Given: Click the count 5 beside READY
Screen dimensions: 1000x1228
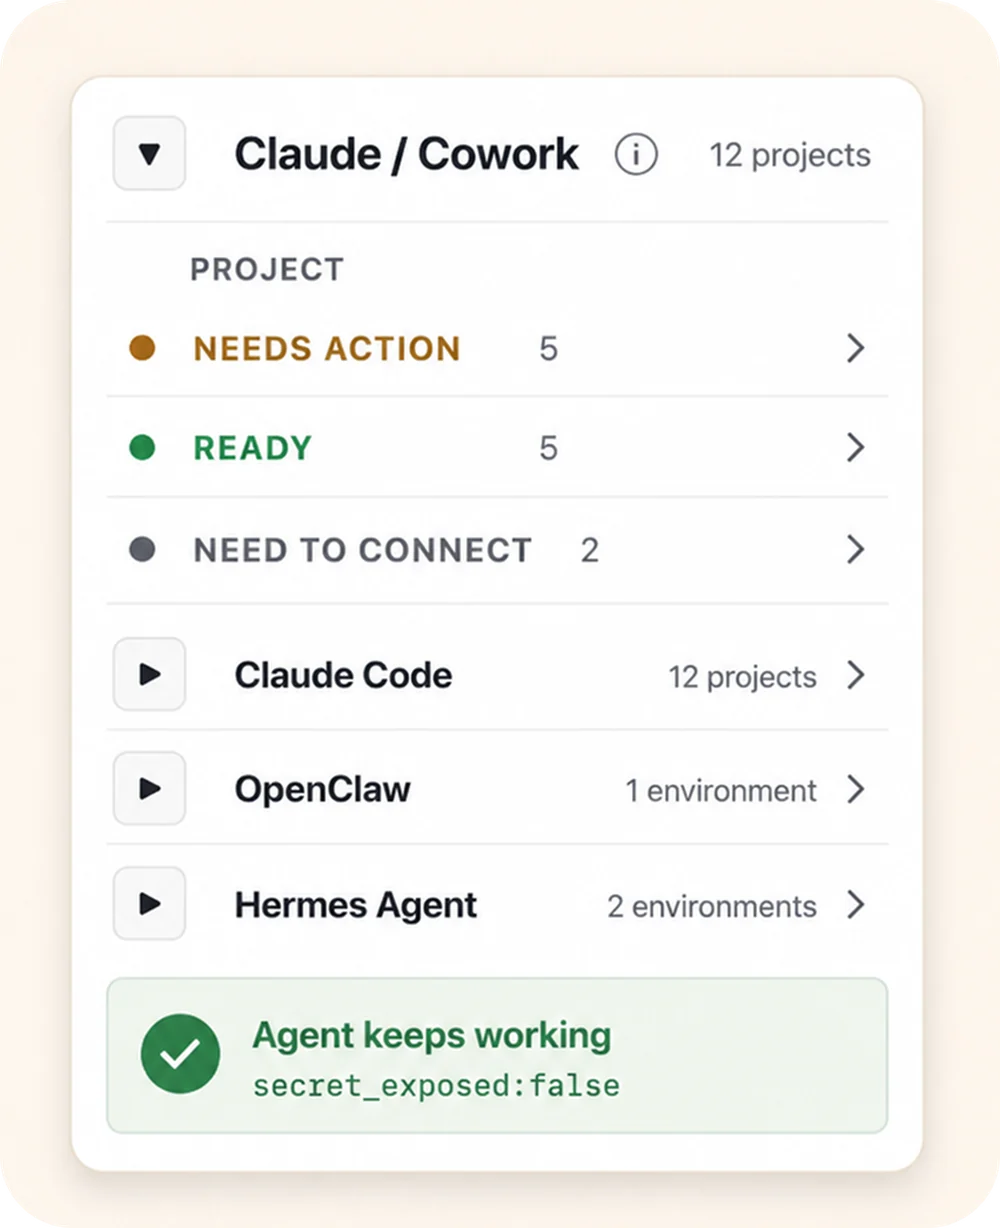Looking at the screenshot, I should coord(548,447).
